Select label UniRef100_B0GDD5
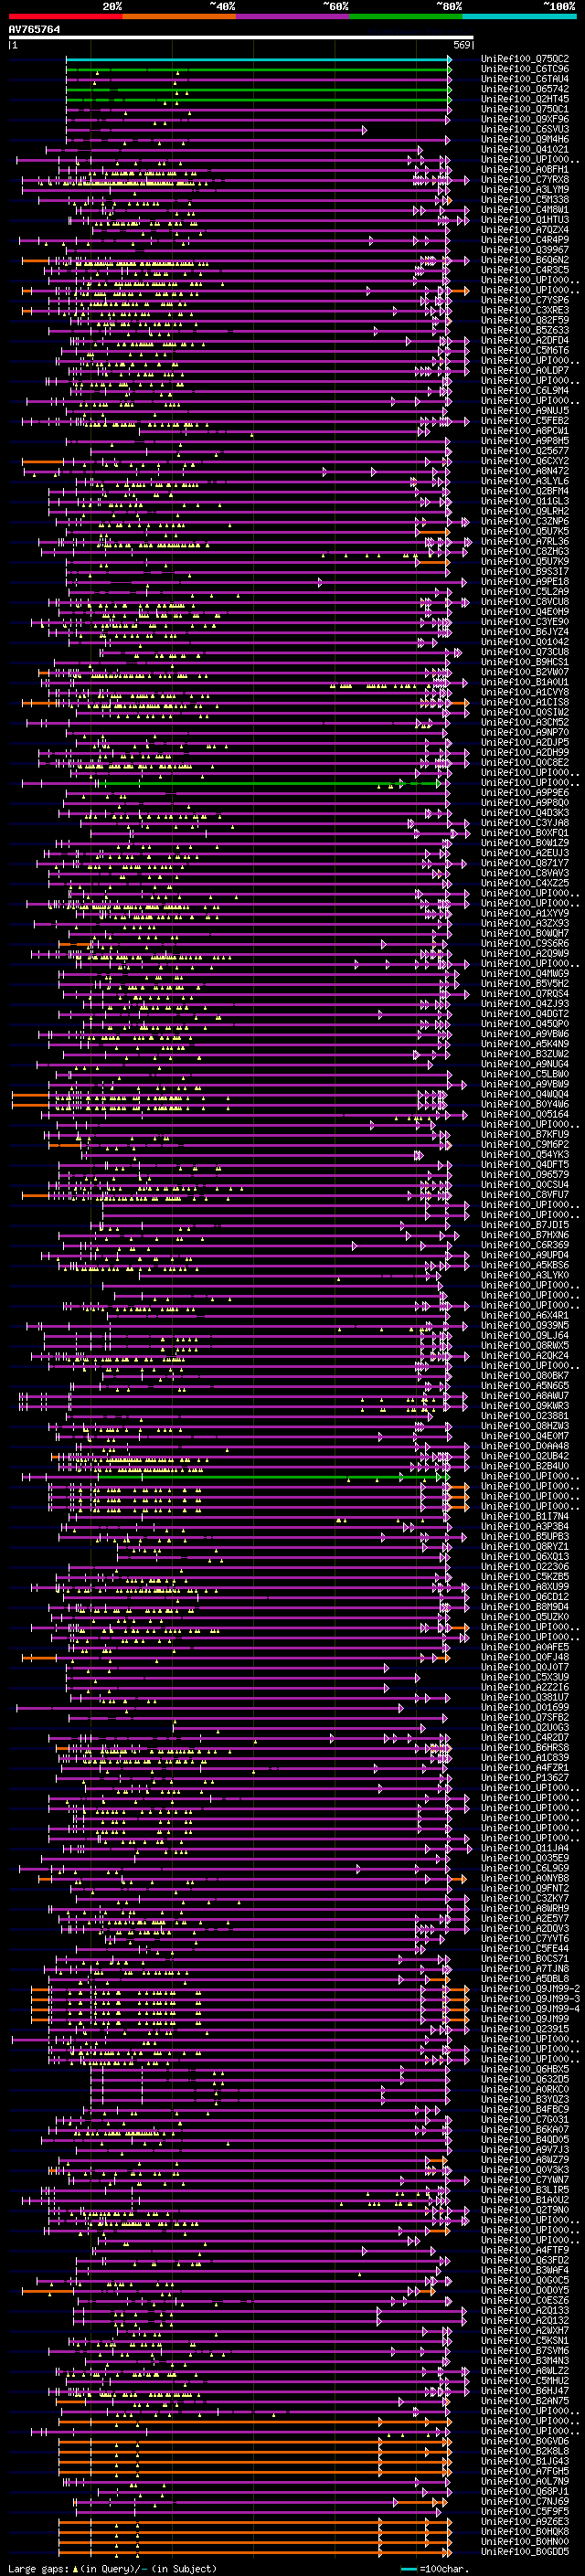The image size is (585, 2576). (x=525, y=2551)
